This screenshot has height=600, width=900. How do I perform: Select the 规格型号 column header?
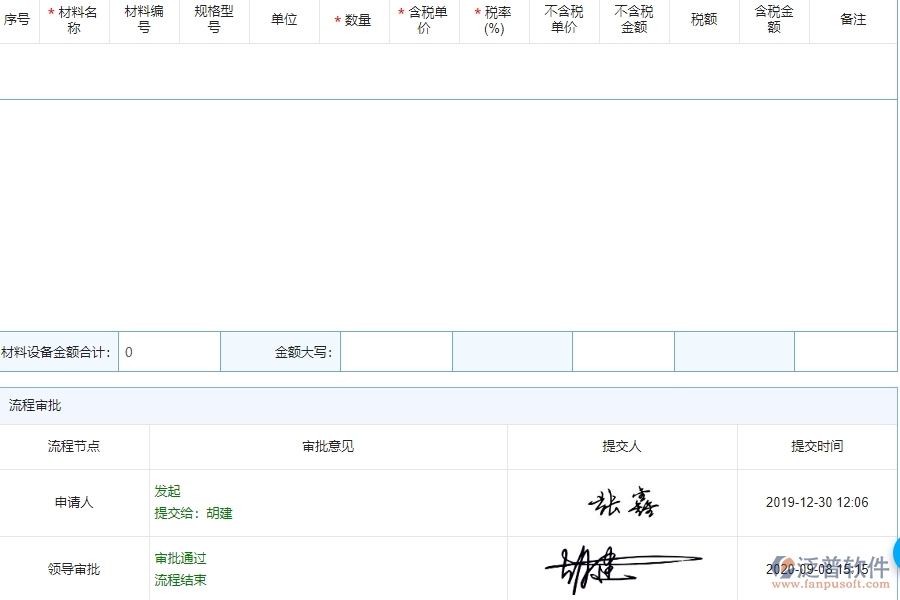pos(214,19)
